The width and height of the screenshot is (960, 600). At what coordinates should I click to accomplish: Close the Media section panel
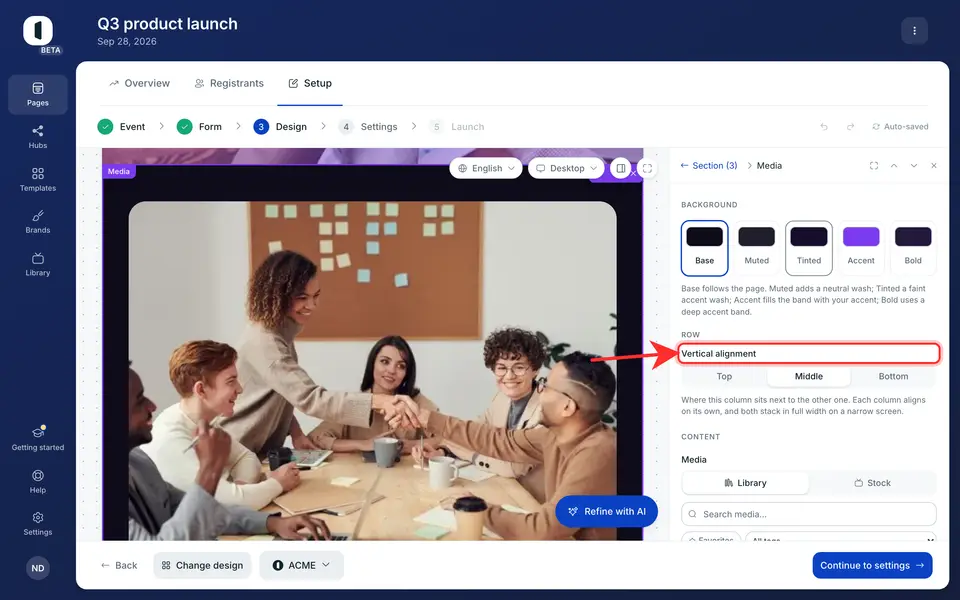[x=934, y=166]
